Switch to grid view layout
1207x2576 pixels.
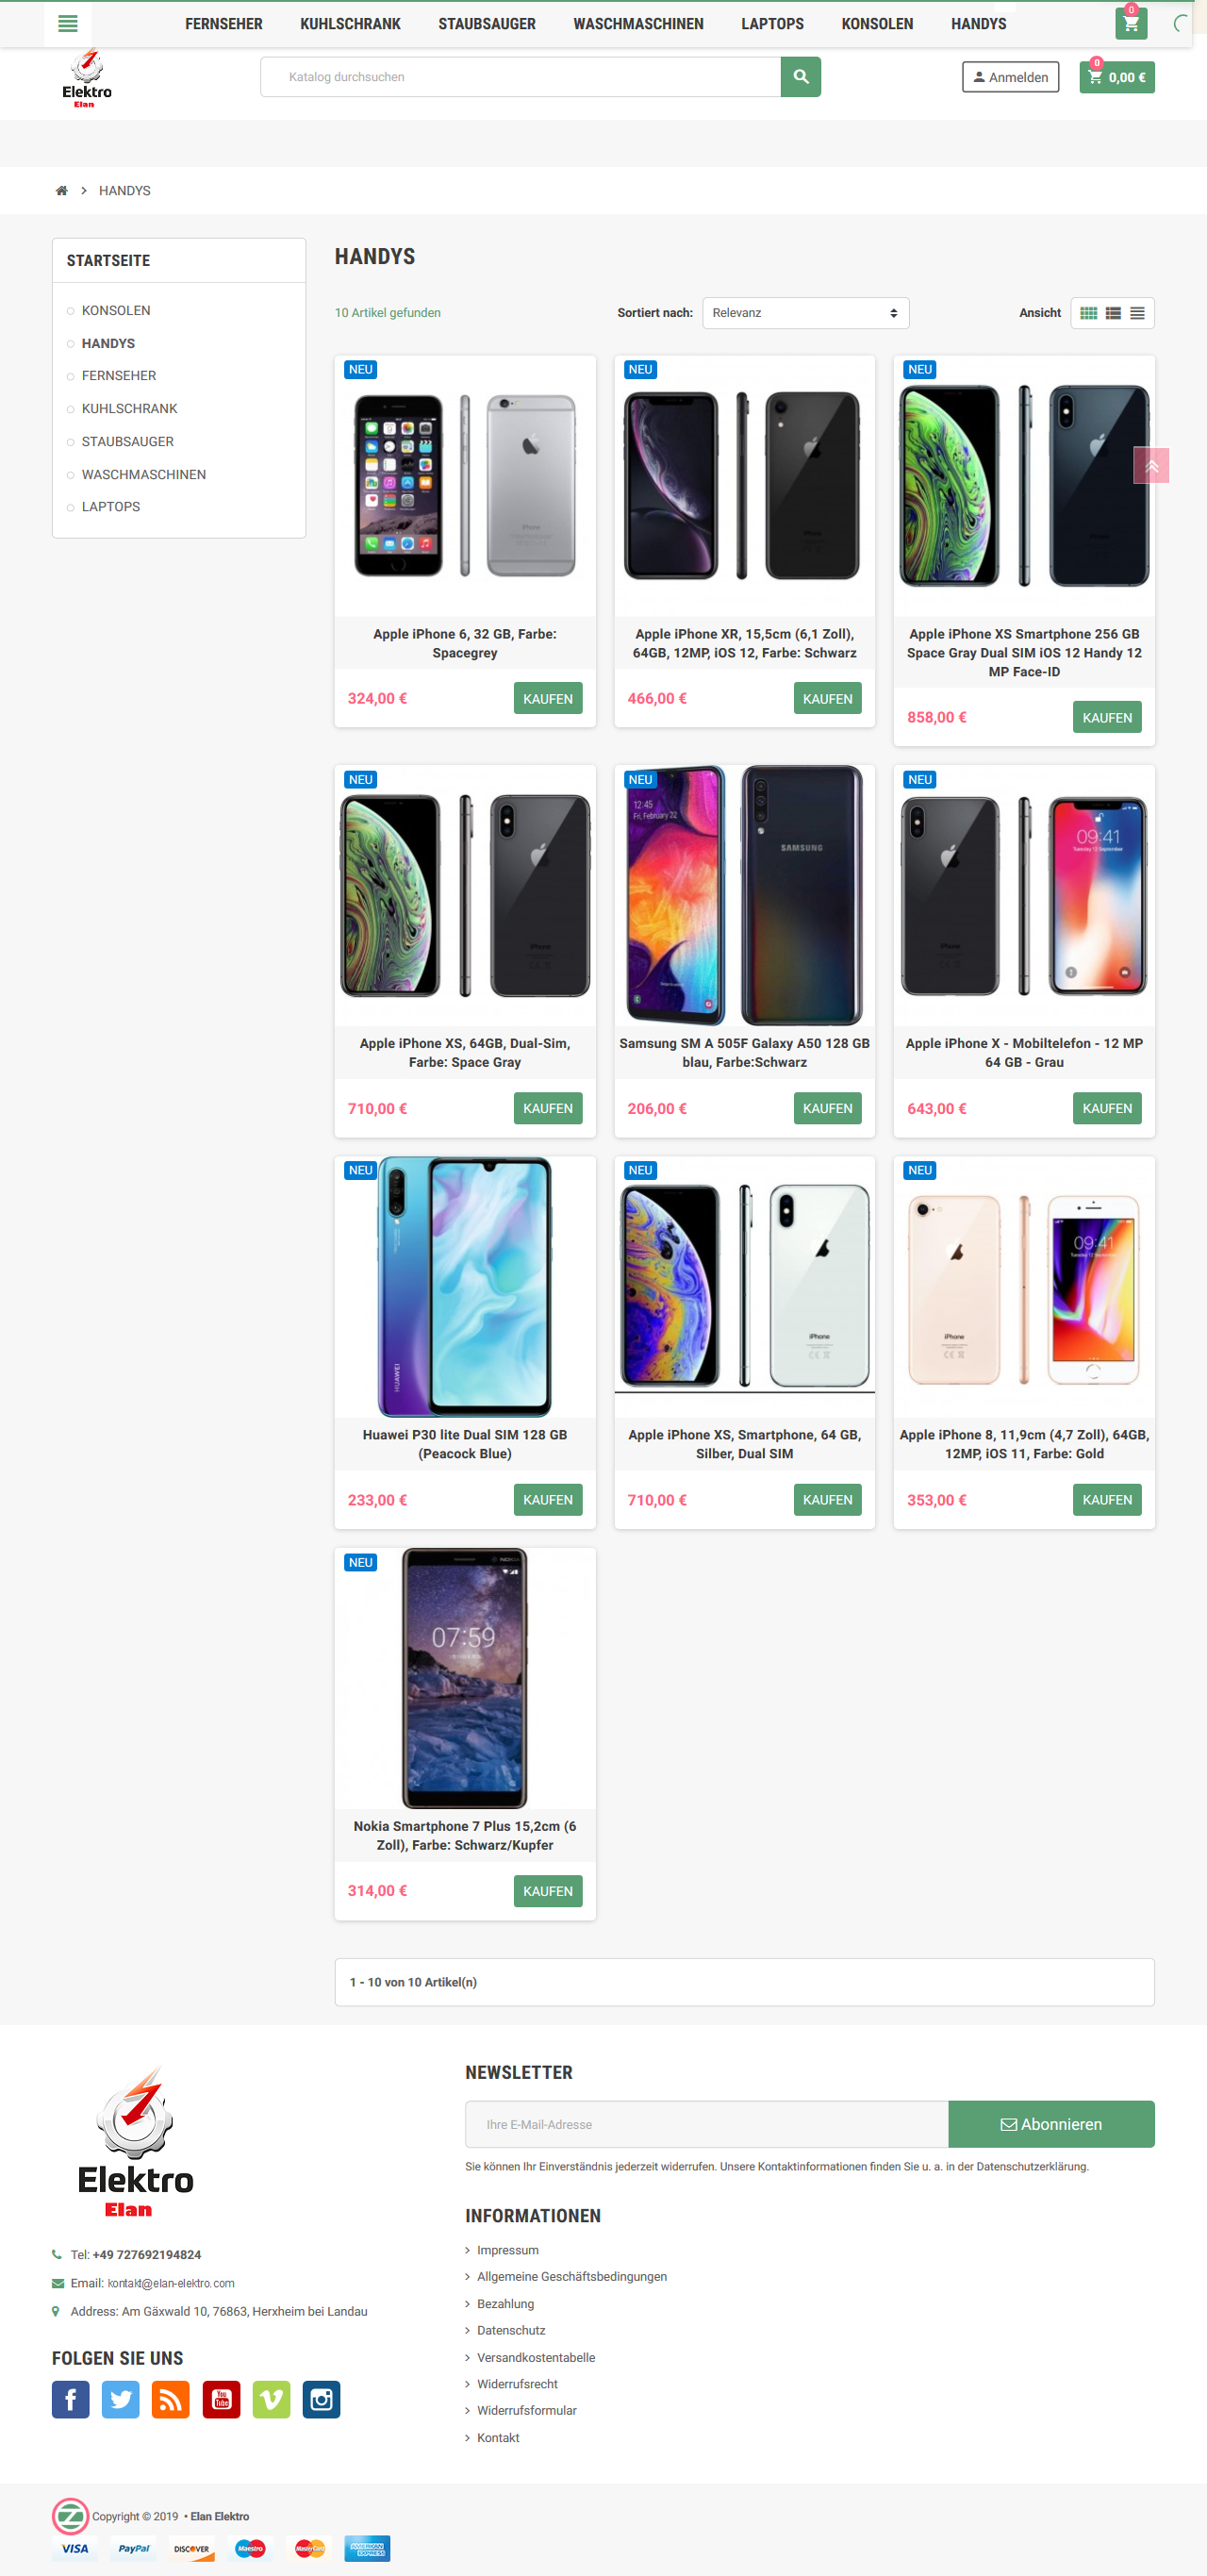point(1088,313)
